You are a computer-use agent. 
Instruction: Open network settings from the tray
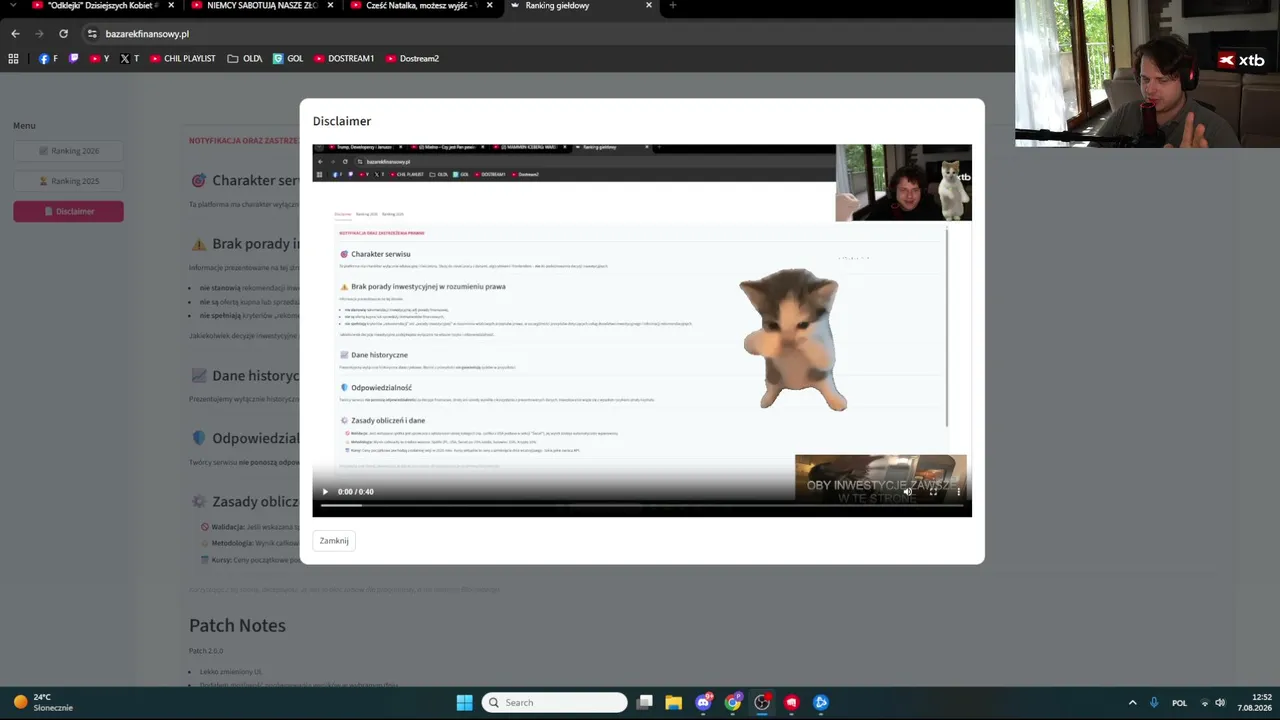point(1204,703)
